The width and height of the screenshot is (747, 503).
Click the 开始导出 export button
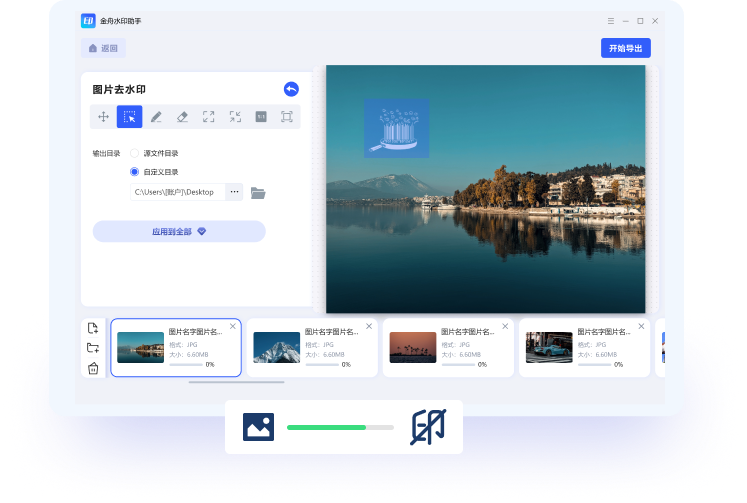625,48
